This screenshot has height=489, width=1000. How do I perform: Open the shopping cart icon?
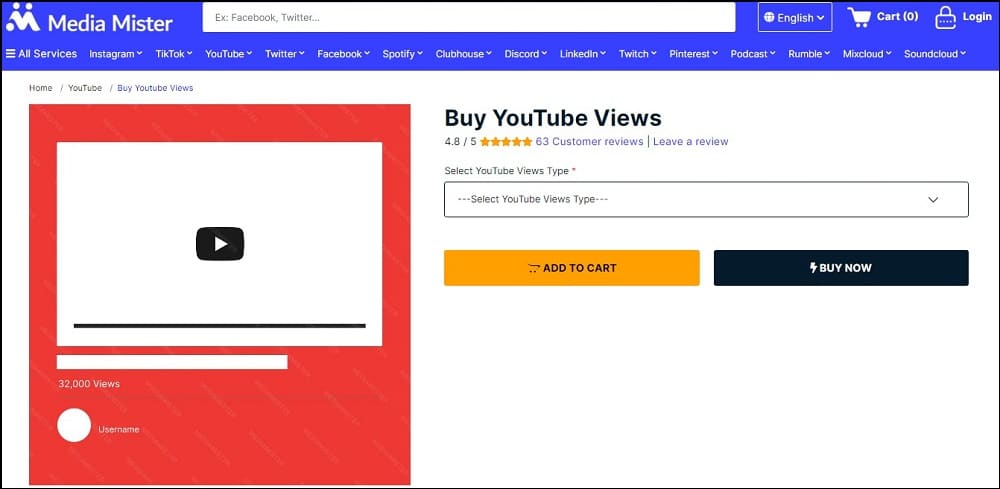[x=858, y=17]
